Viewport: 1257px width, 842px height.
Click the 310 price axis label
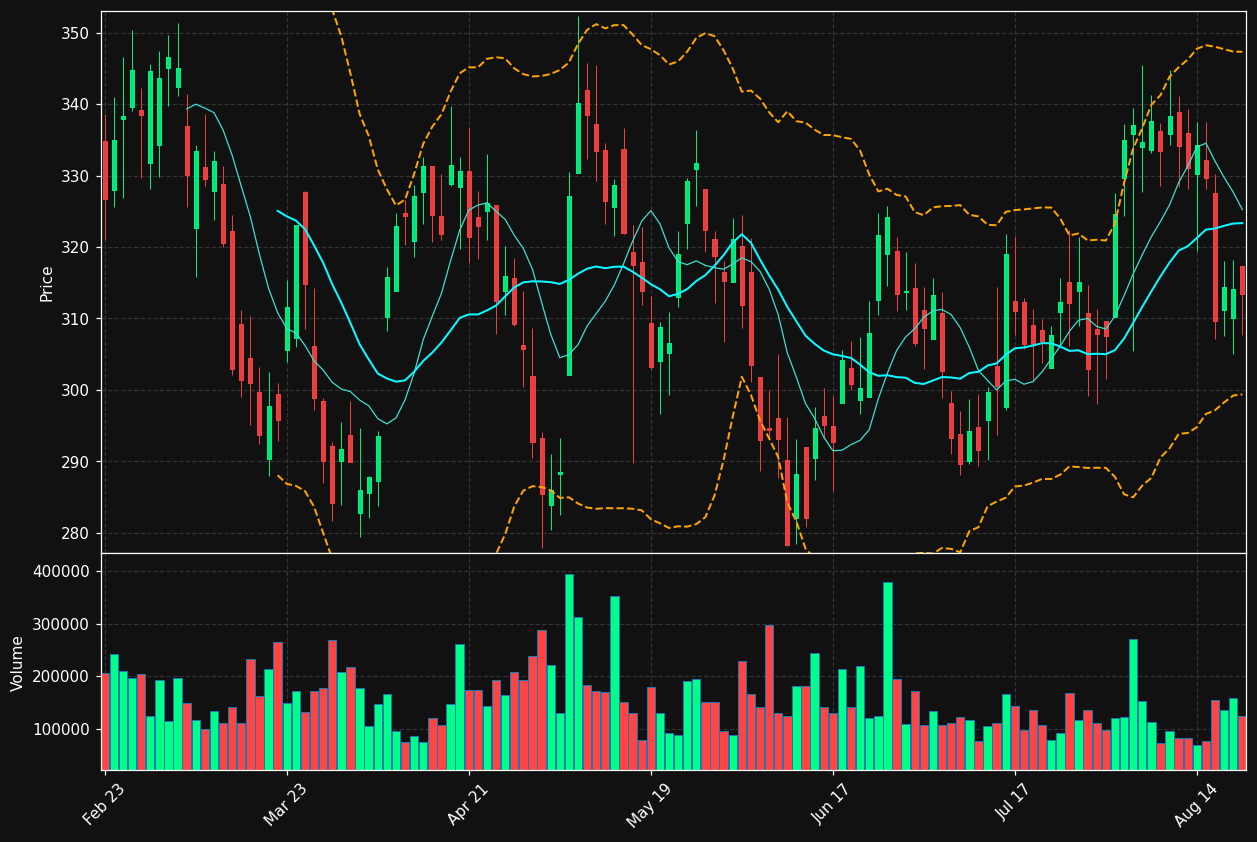point(76,319)
